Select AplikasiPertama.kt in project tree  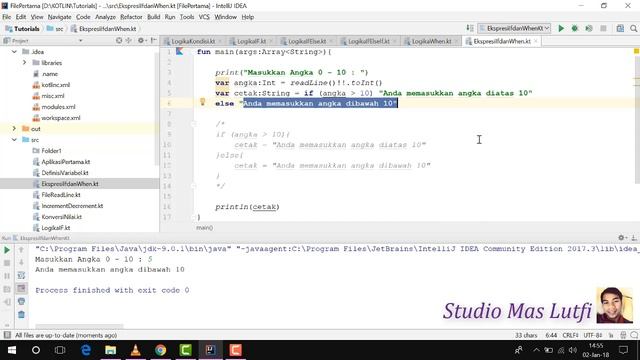tap(65, 162)
